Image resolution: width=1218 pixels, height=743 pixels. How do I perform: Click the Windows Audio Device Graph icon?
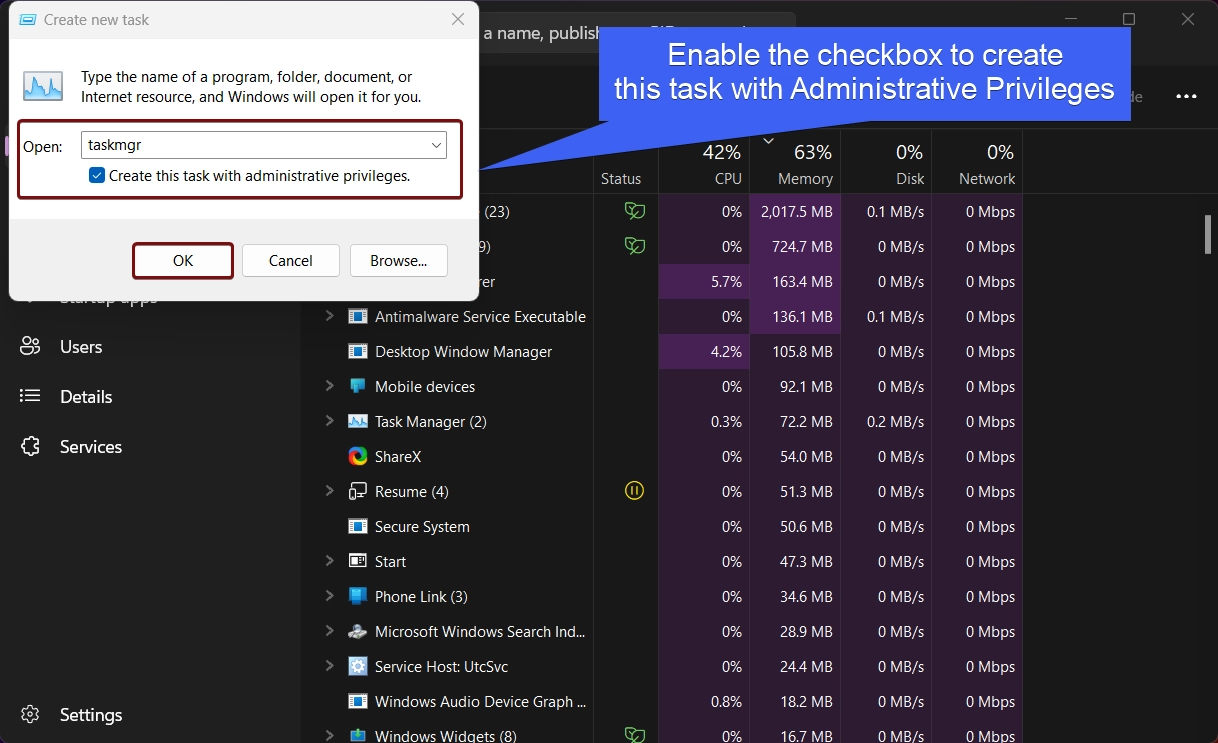click(358, 702)
